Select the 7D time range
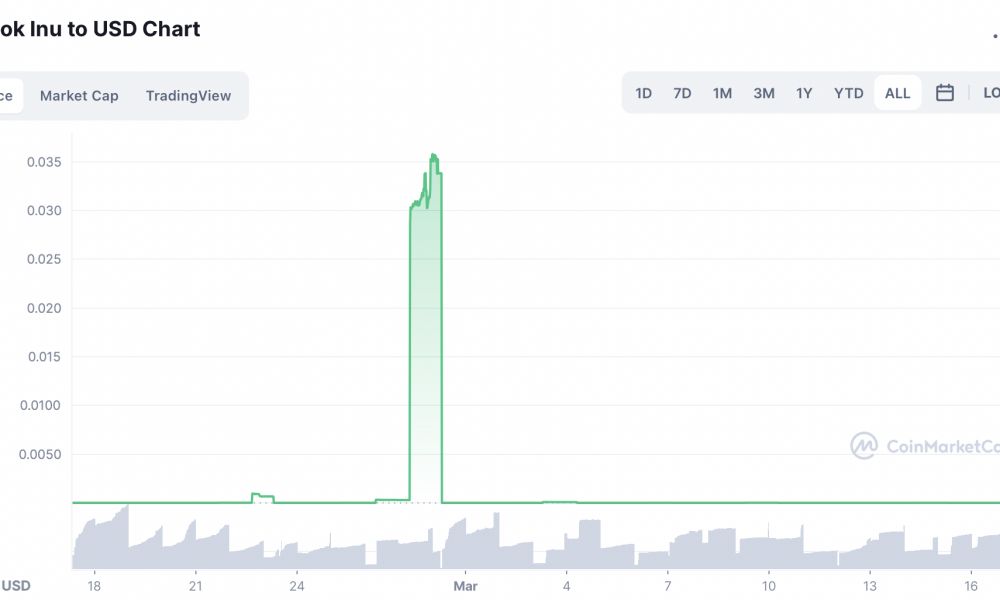The height and width of the screenshot is (600, 1000). click(682, 93)
